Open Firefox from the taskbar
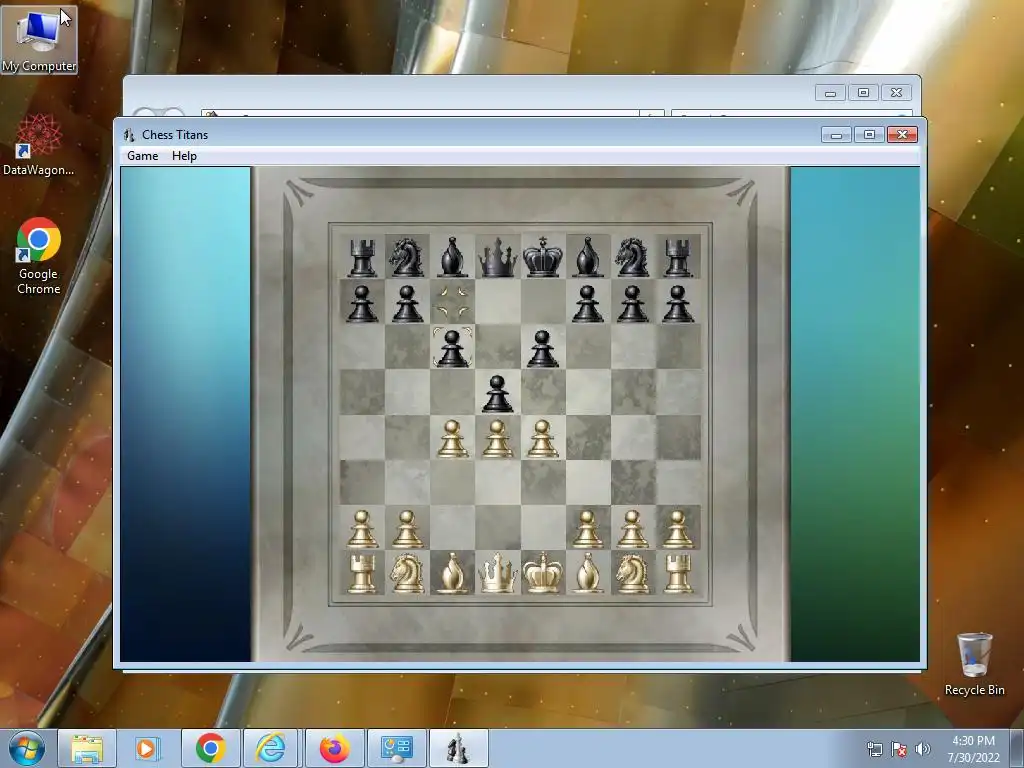Image resolution: width=1024 pixels, height=768 pixels. (x=334, y=748)
